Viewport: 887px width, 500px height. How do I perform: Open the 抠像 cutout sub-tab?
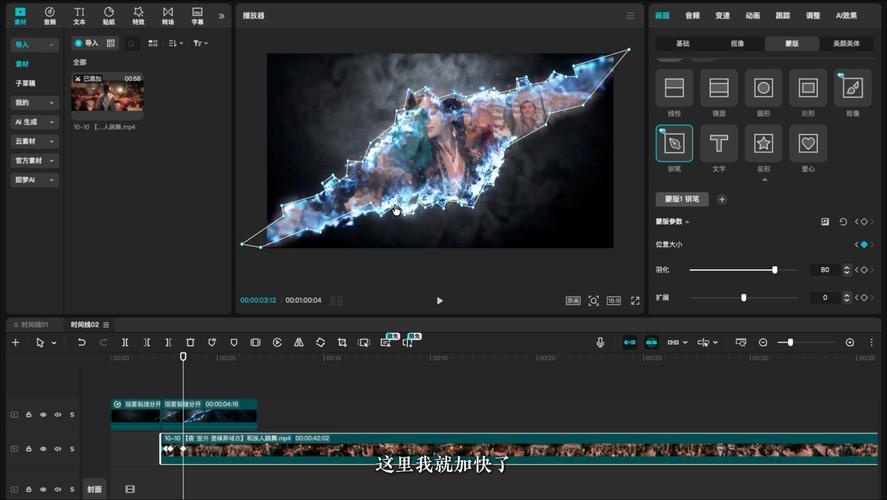pos(737,44)
